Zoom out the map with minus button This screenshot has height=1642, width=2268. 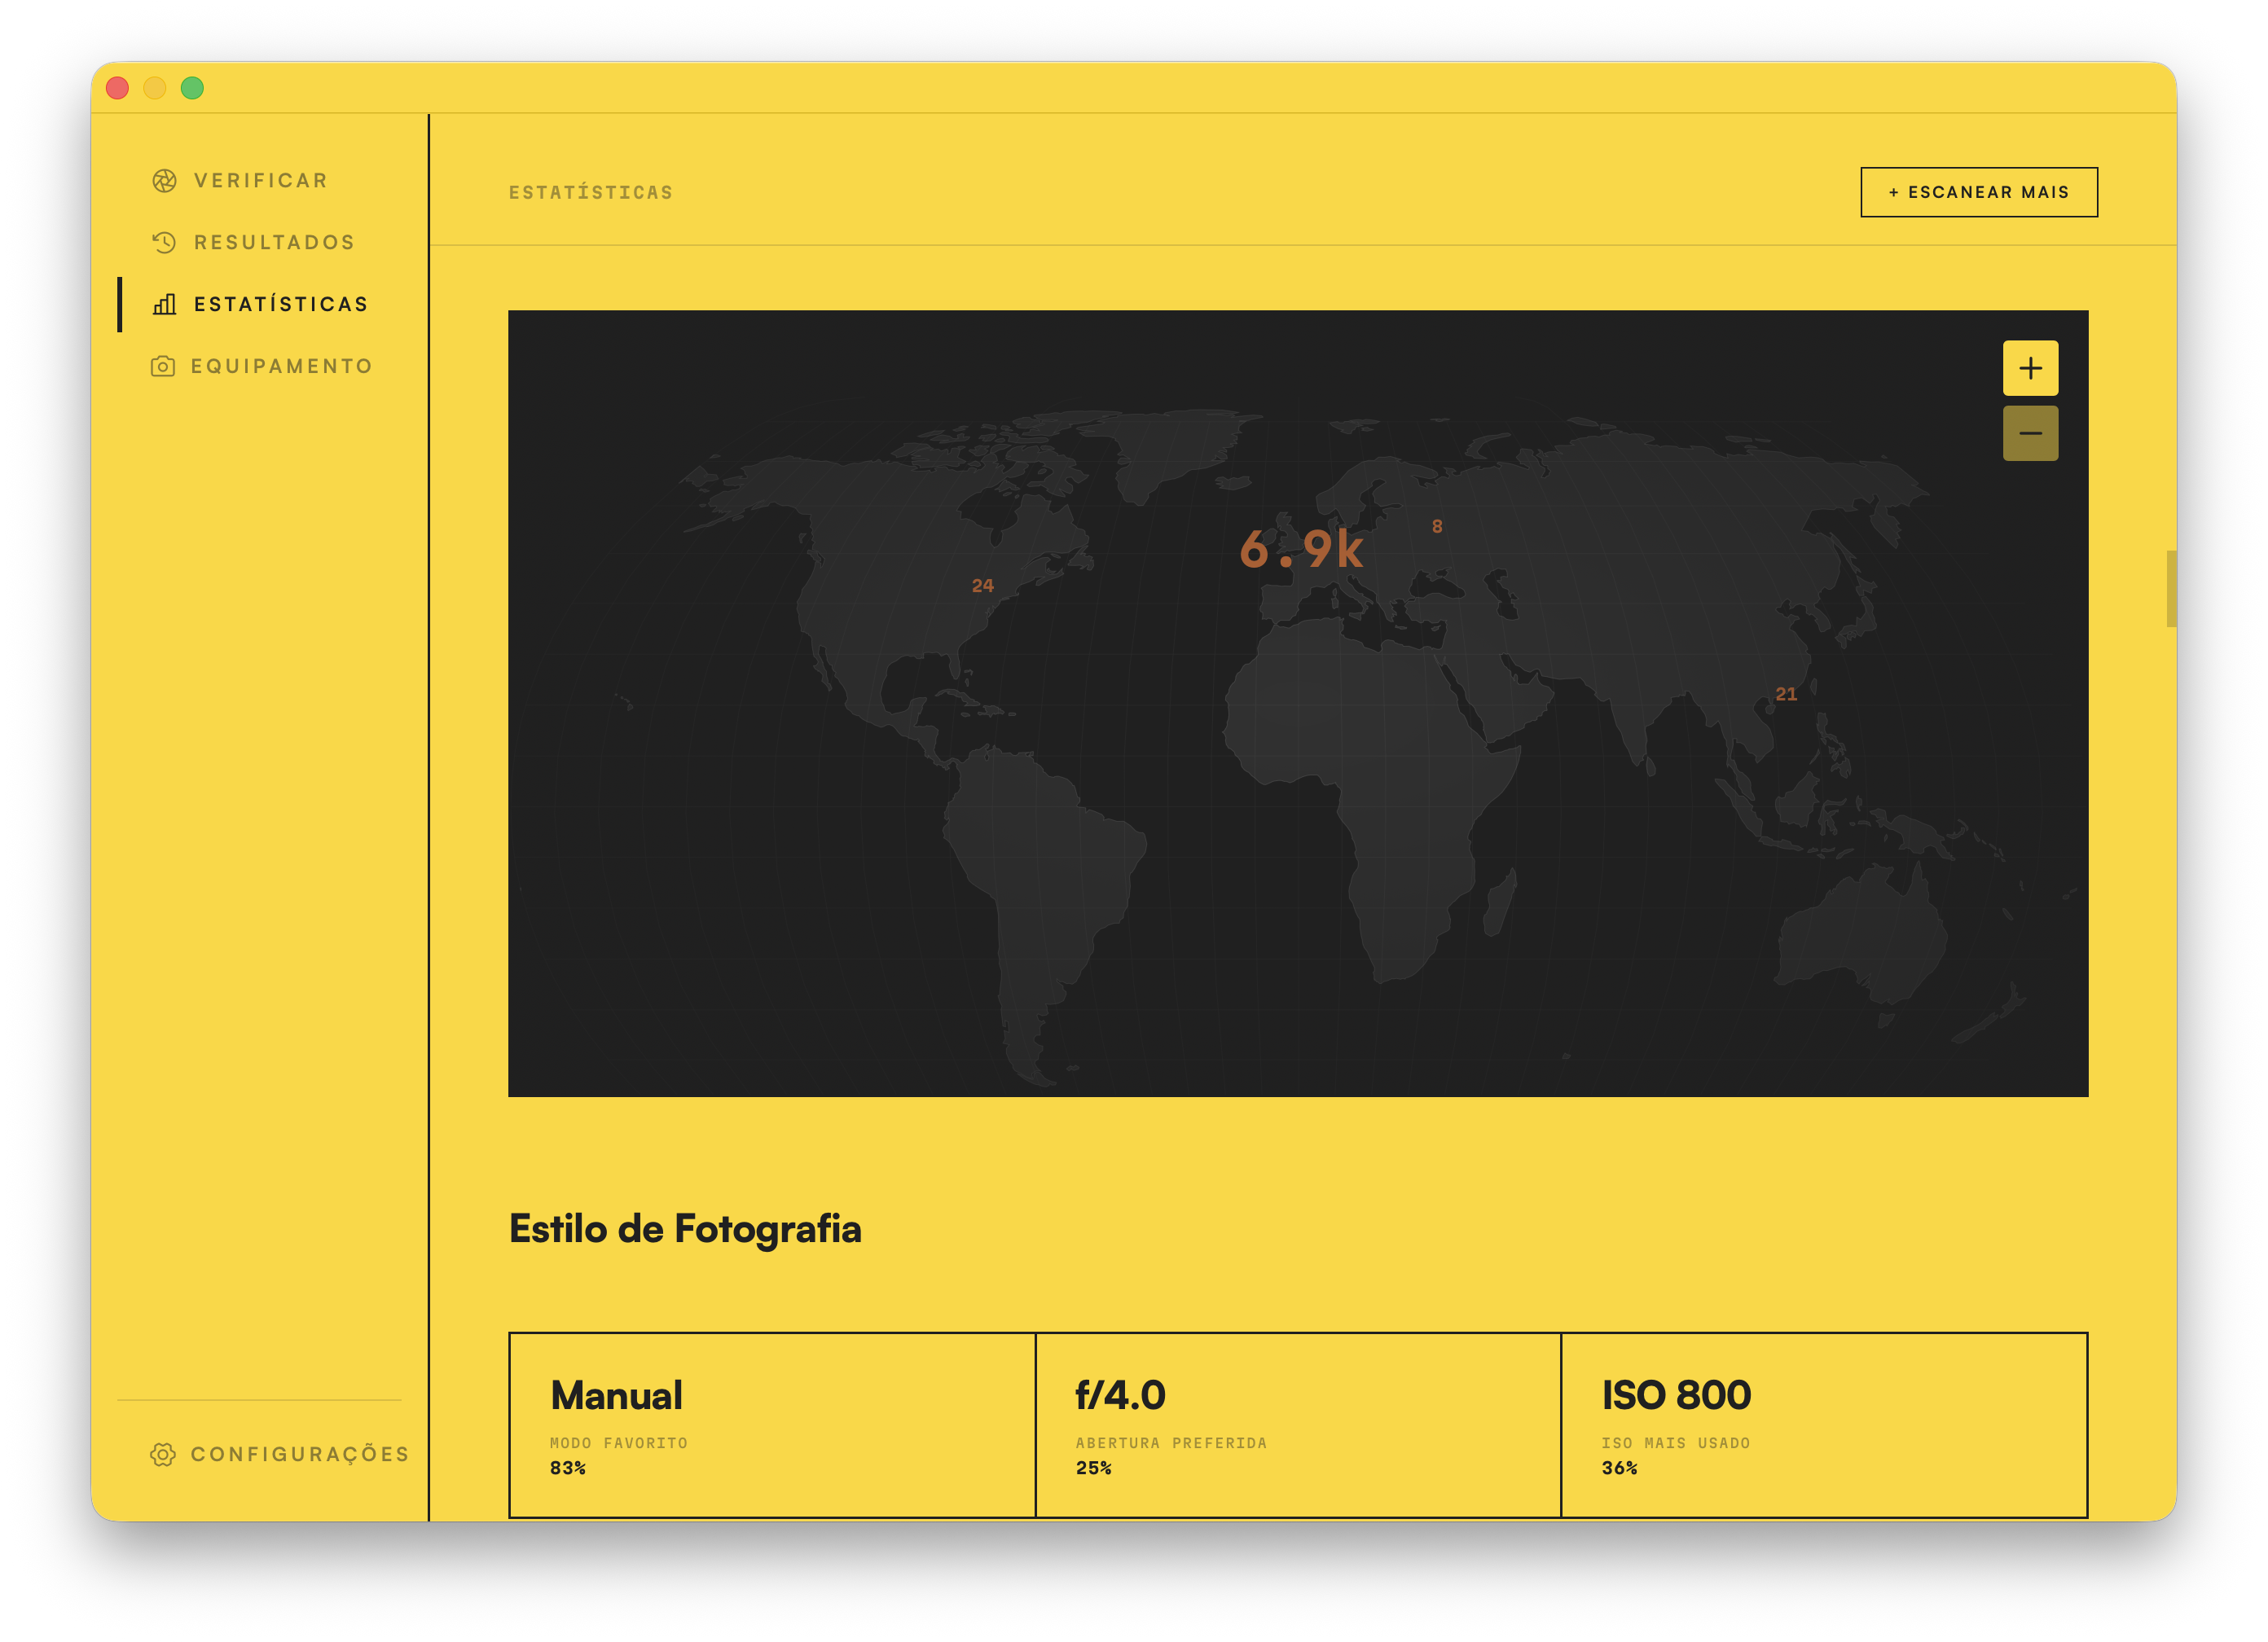click(x=2030, y=433)
